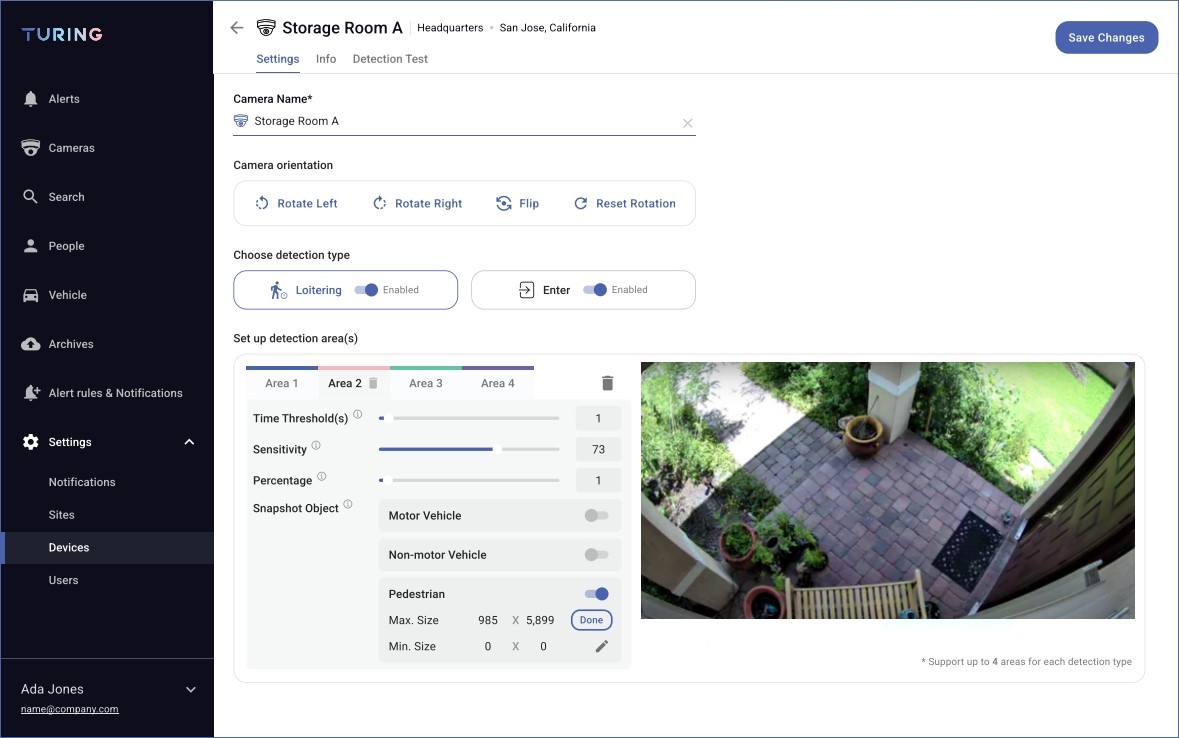Turn off the Enter detection toggle
1179x738 pixels.
pos(596,290)
